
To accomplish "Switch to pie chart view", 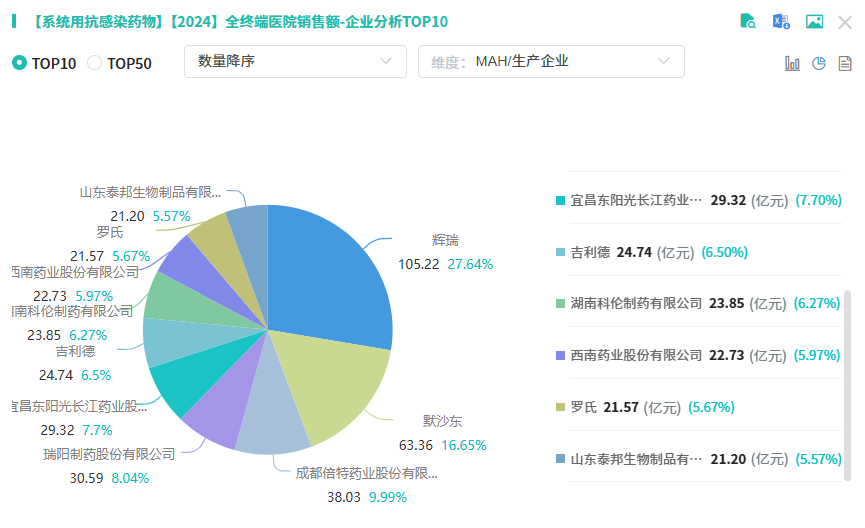I will tap(819, 63).
